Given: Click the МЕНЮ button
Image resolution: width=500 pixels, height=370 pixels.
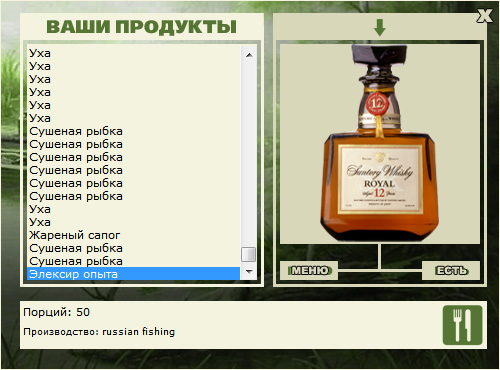Looking at the screenshot, I should pos(309,270).
